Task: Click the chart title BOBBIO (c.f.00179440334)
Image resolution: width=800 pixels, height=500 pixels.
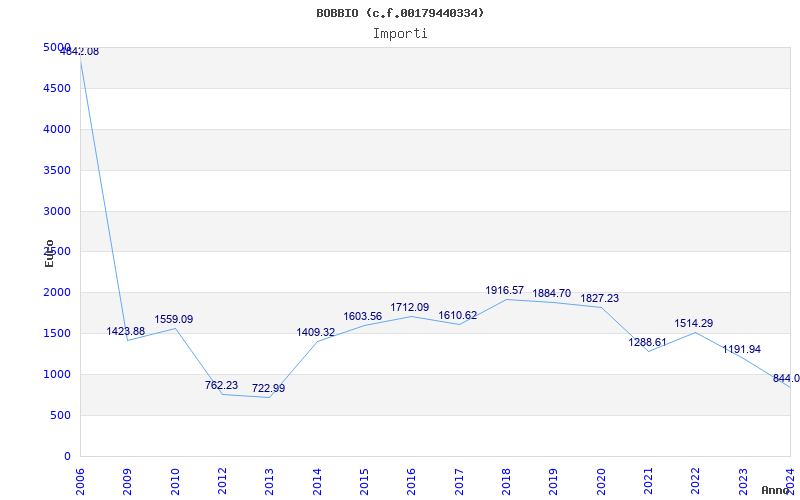Action: point(400,13)
